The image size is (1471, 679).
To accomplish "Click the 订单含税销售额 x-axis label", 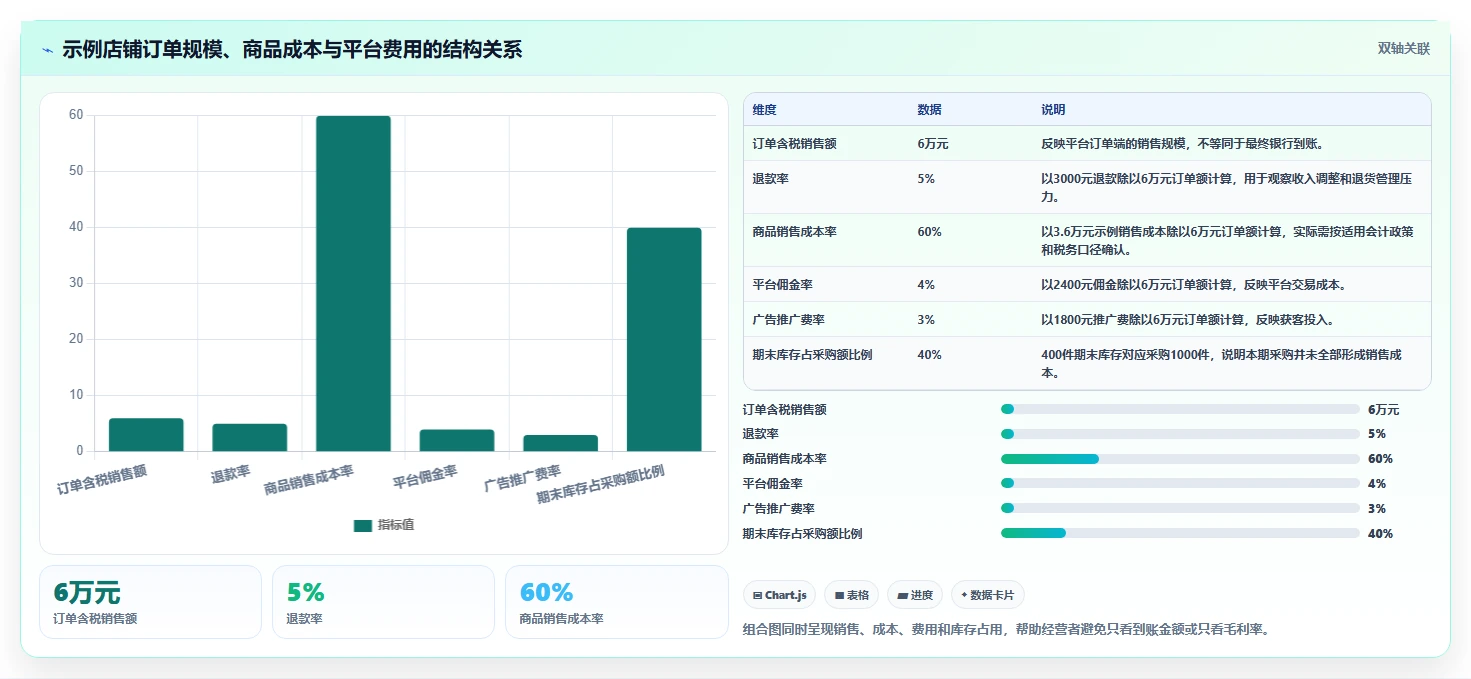I will (102, 479).
